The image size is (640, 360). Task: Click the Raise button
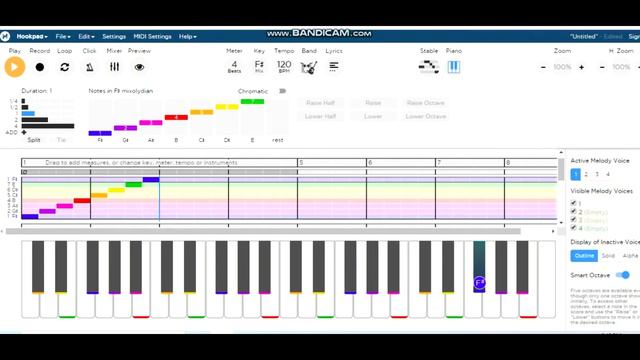(x=373, y=103)
